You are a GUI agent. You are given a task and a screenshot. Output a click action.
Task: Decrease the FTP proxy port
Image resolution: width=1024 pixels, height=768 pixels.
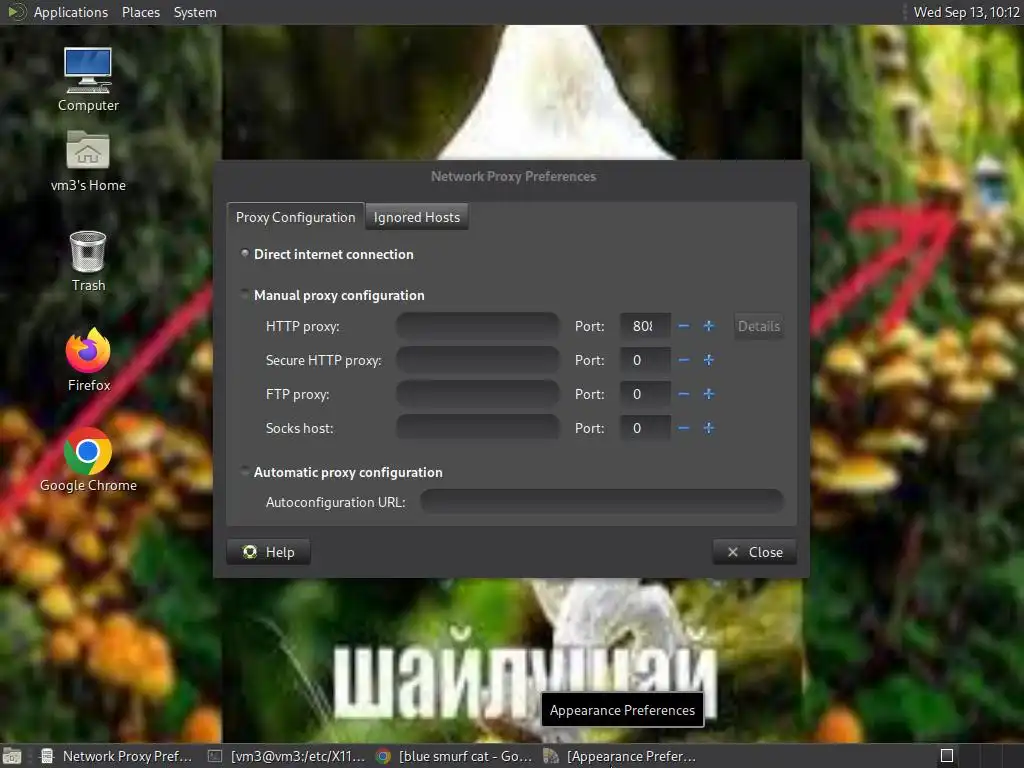[x=684, y=394]
